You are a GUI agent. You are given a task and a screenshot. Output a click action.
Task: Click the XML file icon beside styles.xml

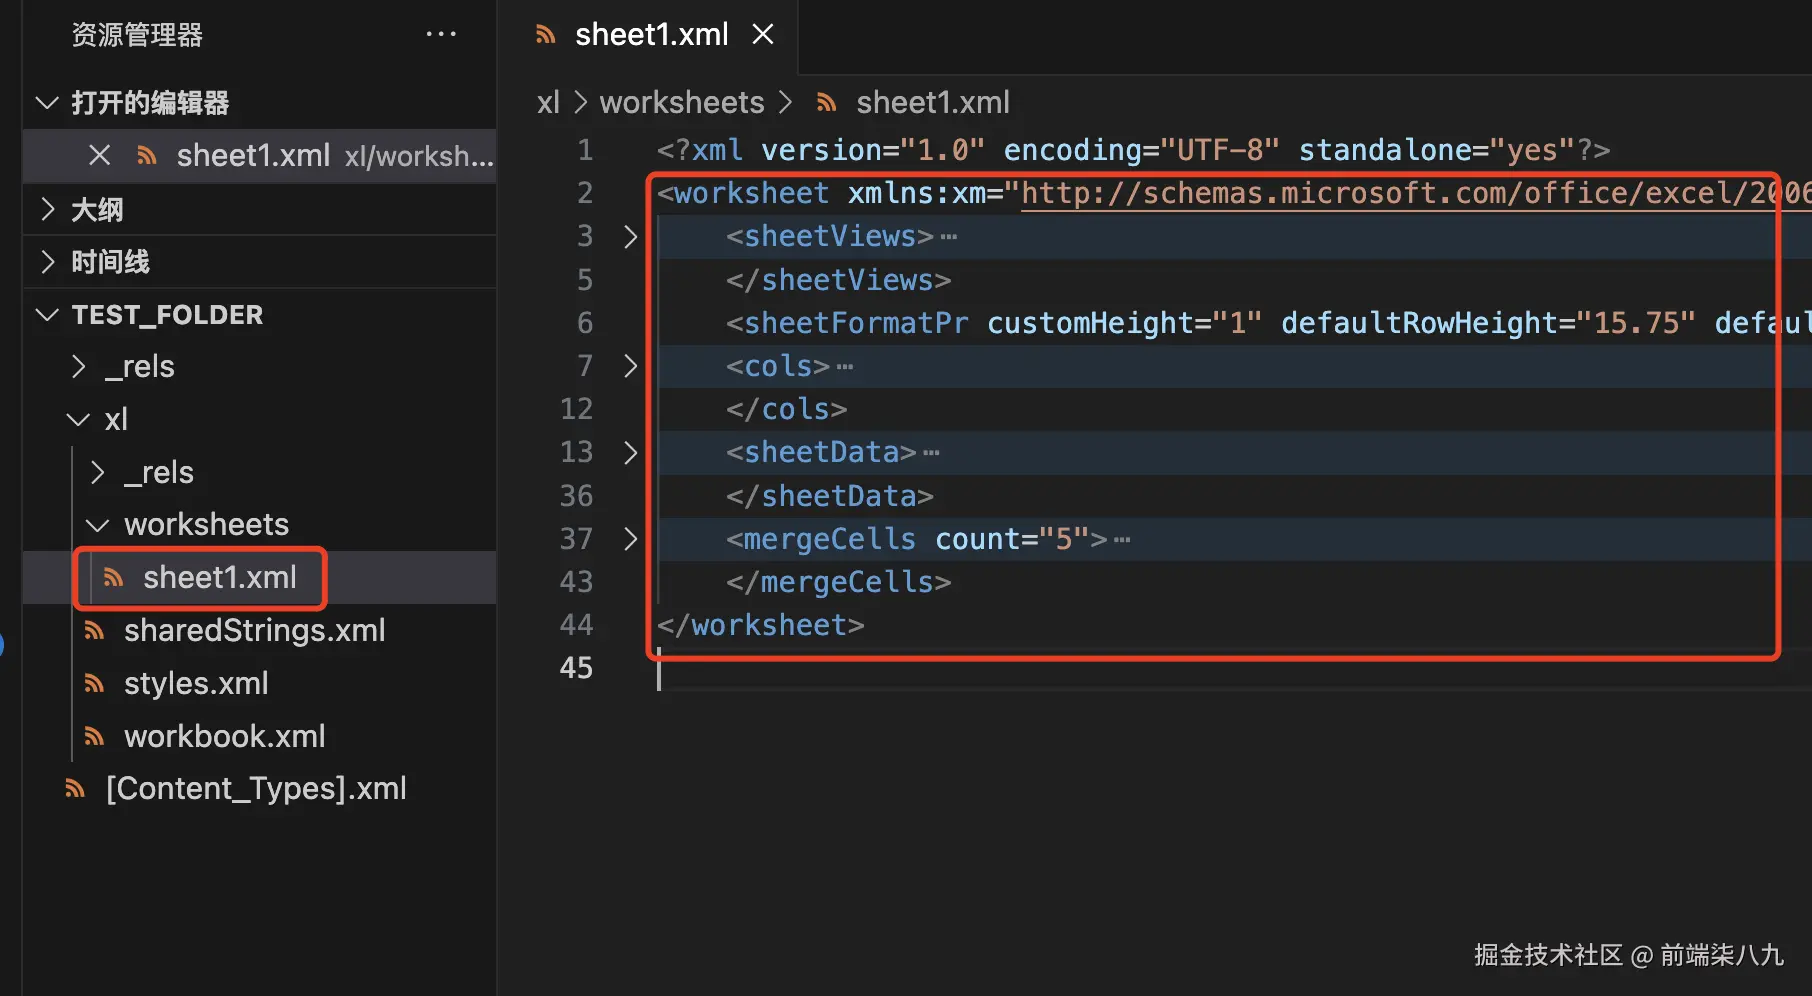pyautogui.click(x=95, y=684)
